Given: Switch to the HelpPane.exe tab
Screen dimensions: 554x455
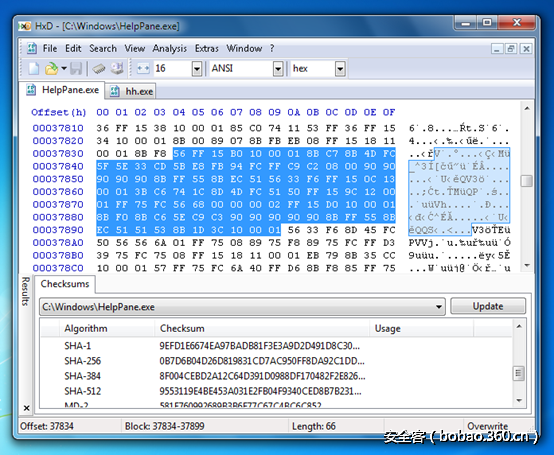Looking at the screenshot, I should (63, 90).
